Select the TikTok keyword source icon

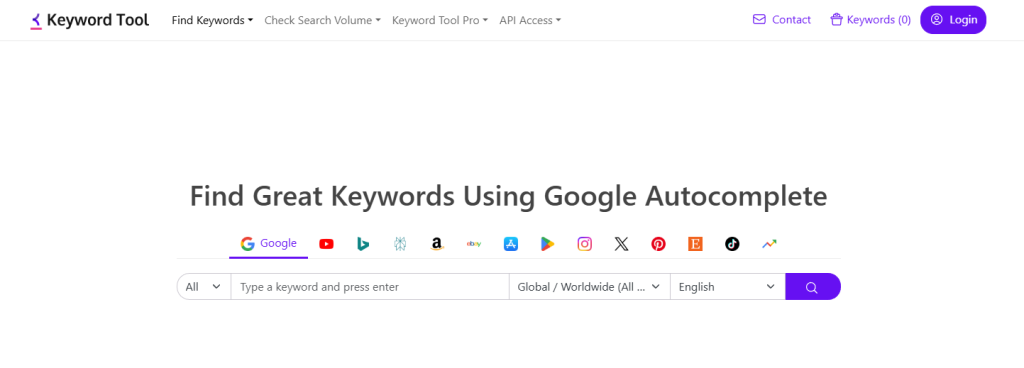[732, 244]
